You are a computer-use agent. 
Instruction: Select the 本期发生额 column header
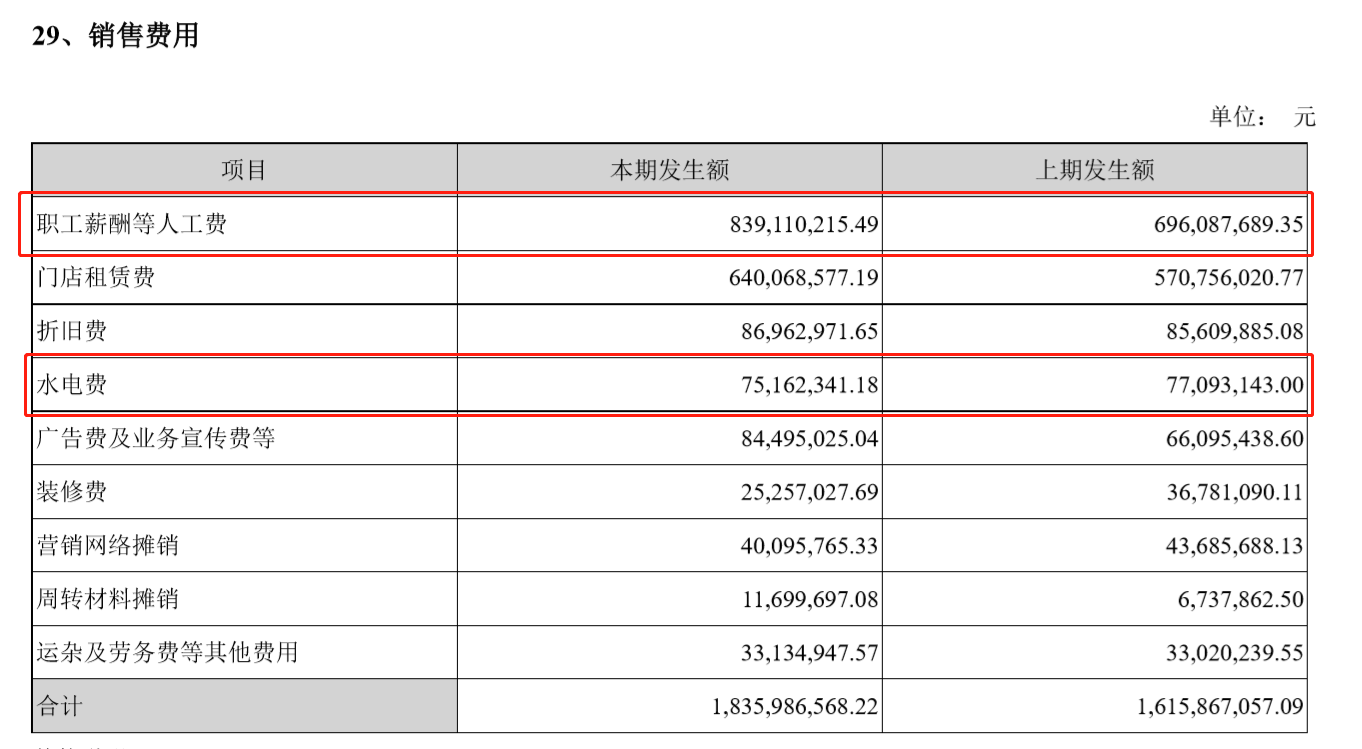(x=670, y=170)
